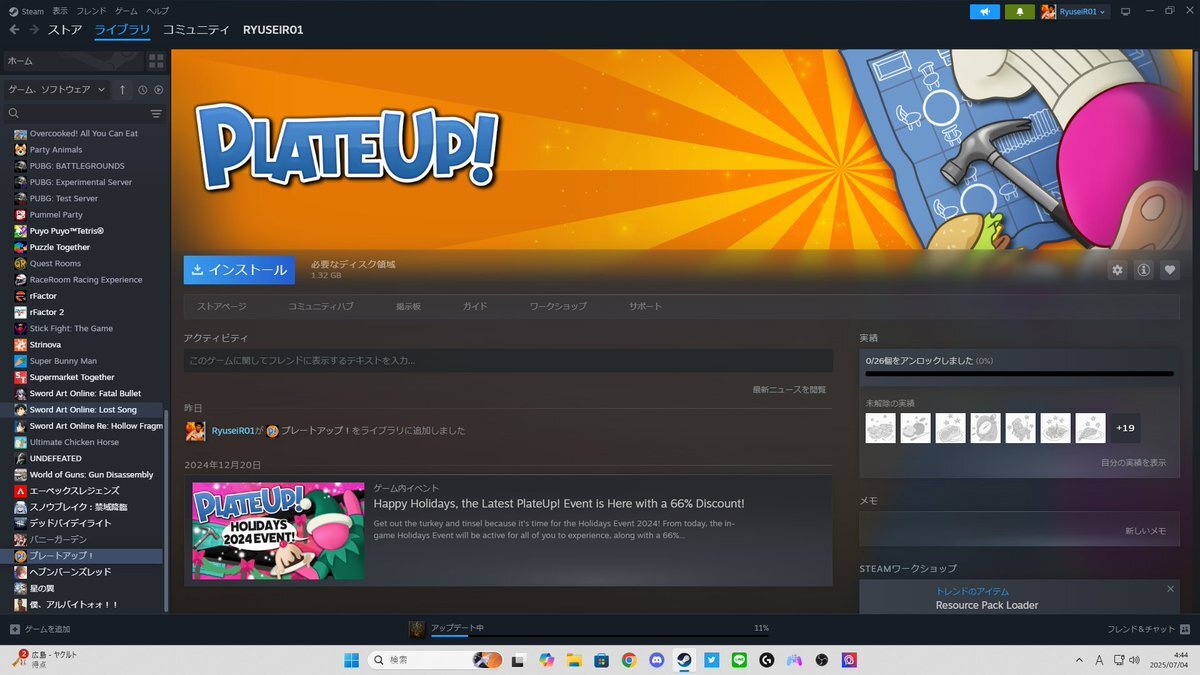Select Ultimate Chicken Horse in library
The height and width of the screenshot is (675, 1200).
pyautogui.click(x=74, y=442)
